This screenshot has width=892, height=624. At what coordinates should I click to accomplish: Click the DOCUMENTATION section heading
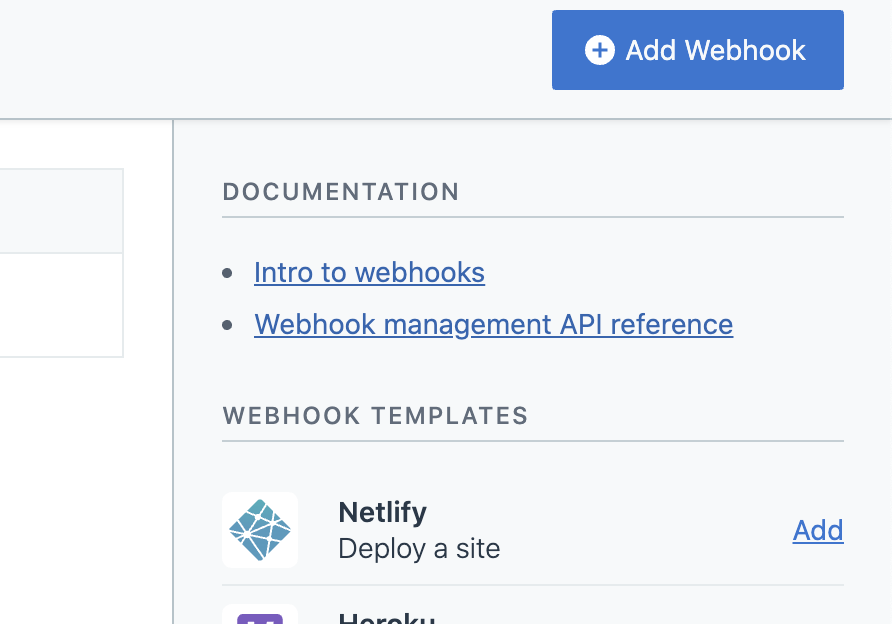click(340, 192)
